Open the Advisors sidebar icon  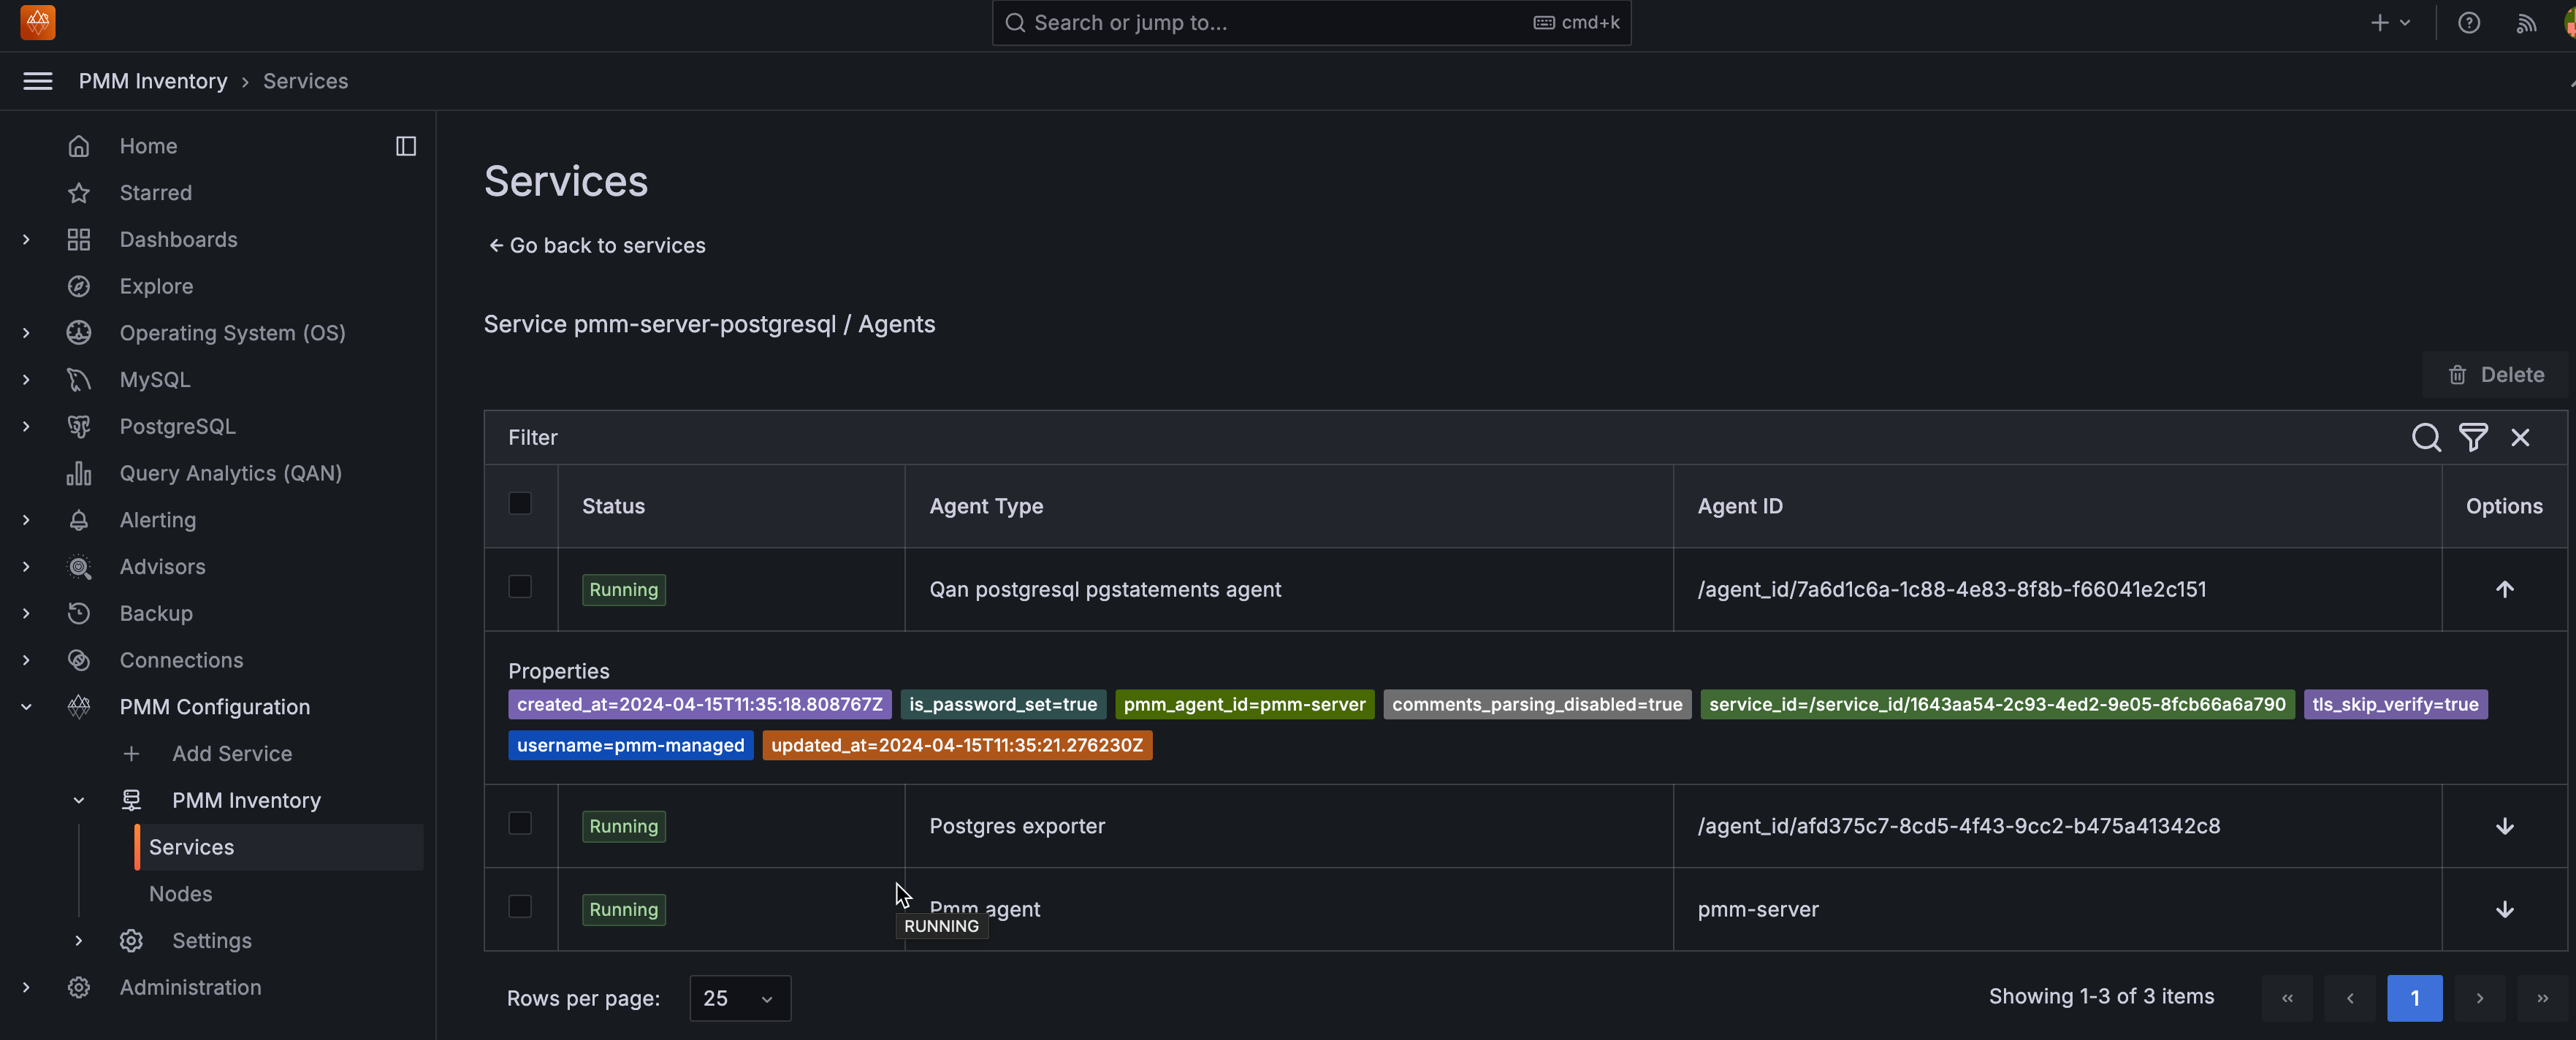tap(79, 567)
